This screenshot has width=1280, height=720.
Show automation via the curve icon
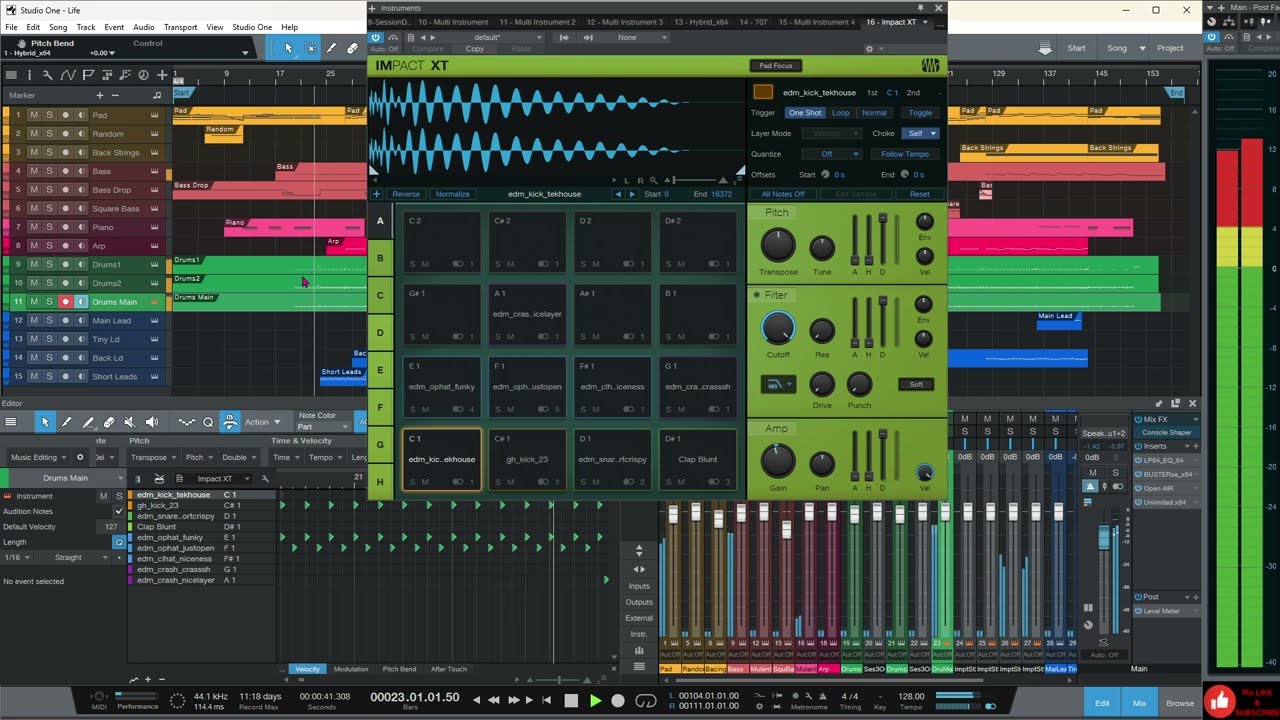(x=69, y=75)
